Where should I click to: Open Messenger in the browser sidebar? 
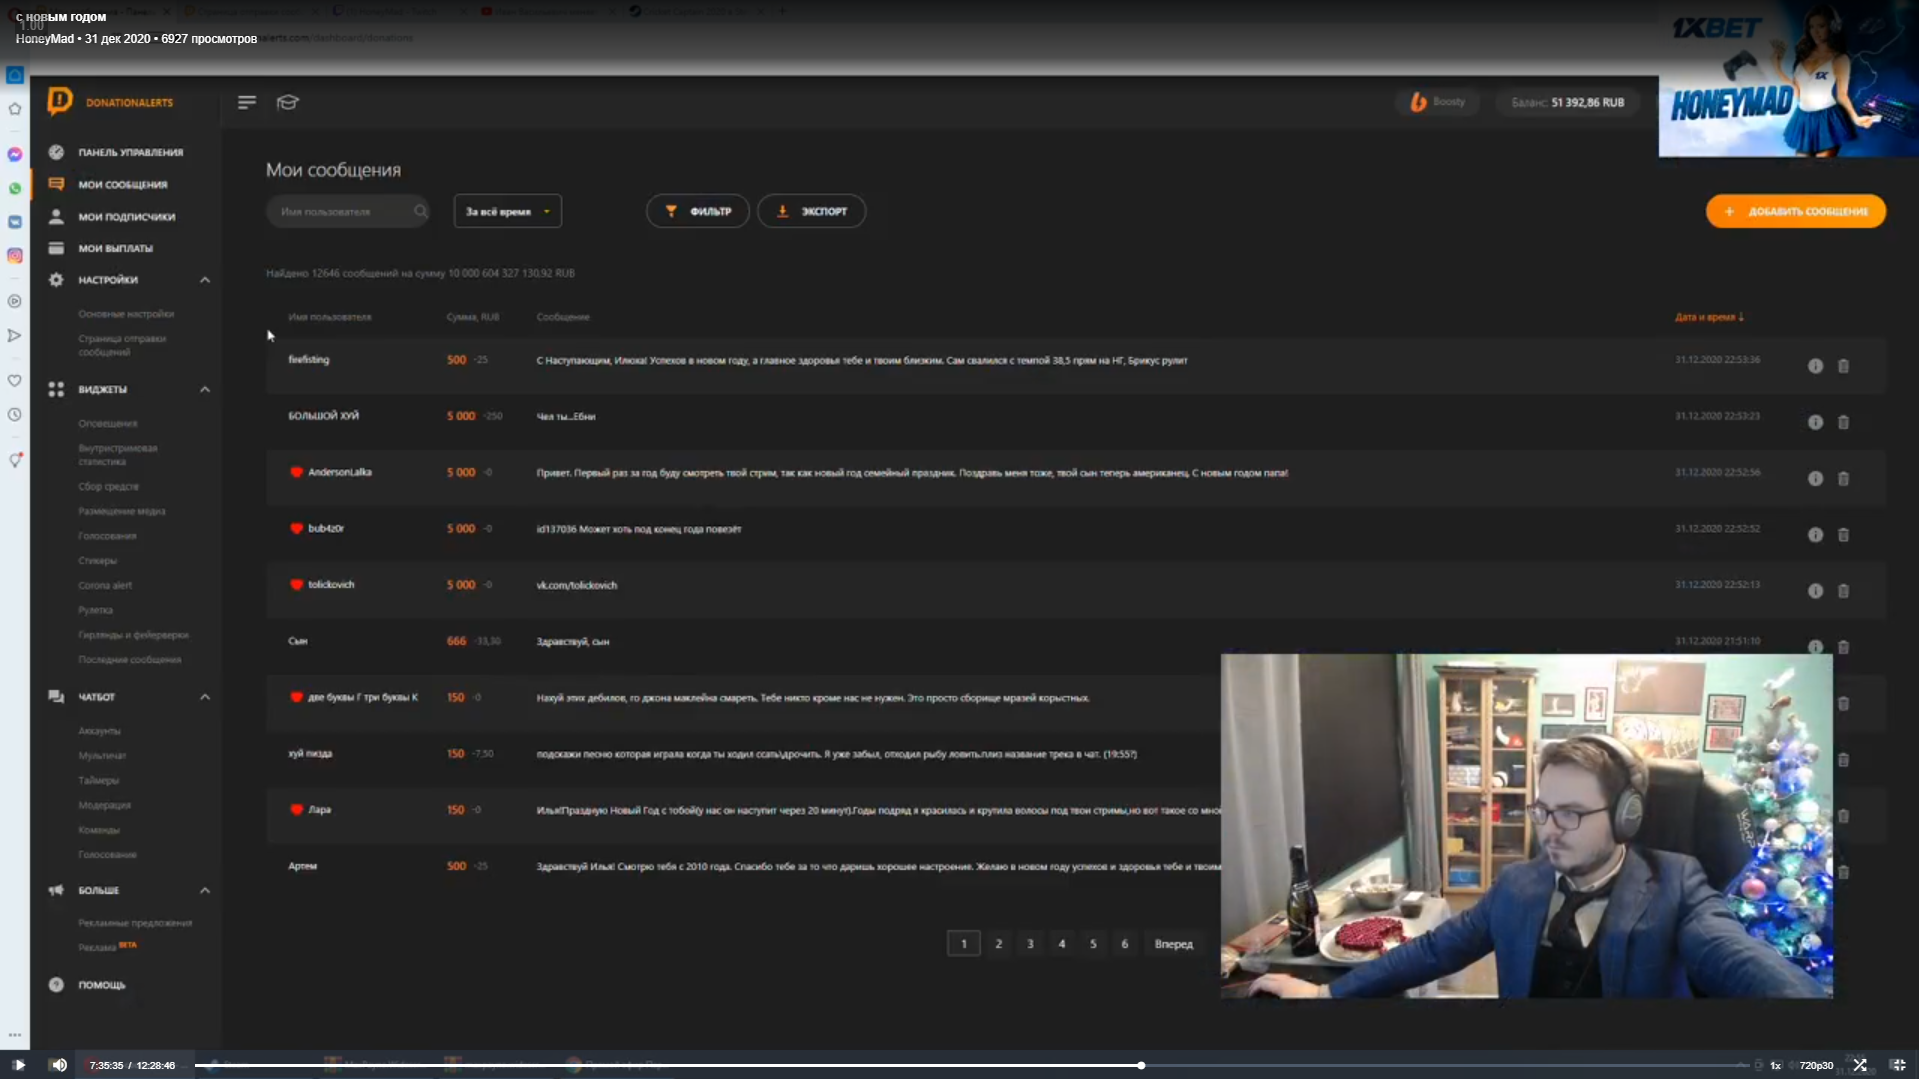[x=15, y=154]
